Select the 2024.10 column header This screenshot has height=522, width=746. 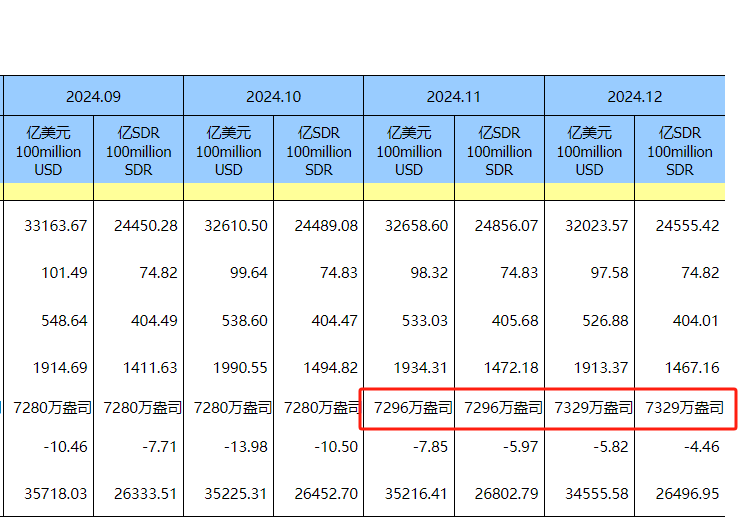[273, 97]
